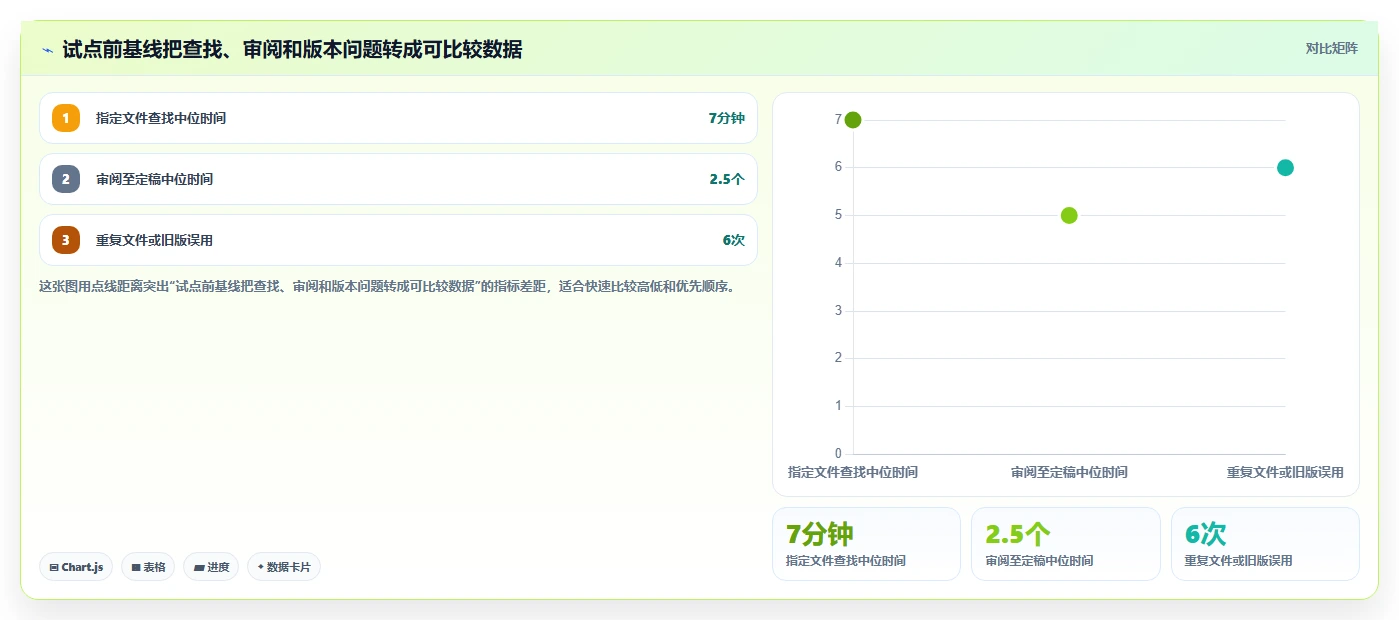Click the description paragraph starting 这张图用点线距离
This screenshot has height=620, width=1399.
point(390,287)
